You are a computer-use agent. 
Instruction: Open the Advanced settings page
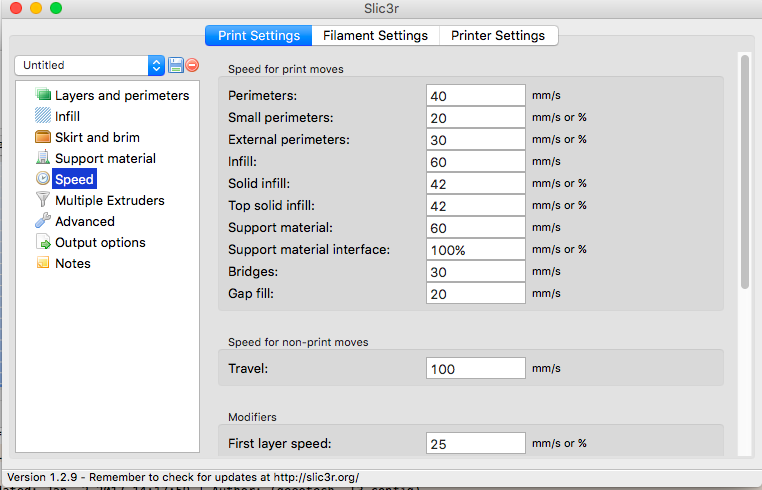click(85, 221)
